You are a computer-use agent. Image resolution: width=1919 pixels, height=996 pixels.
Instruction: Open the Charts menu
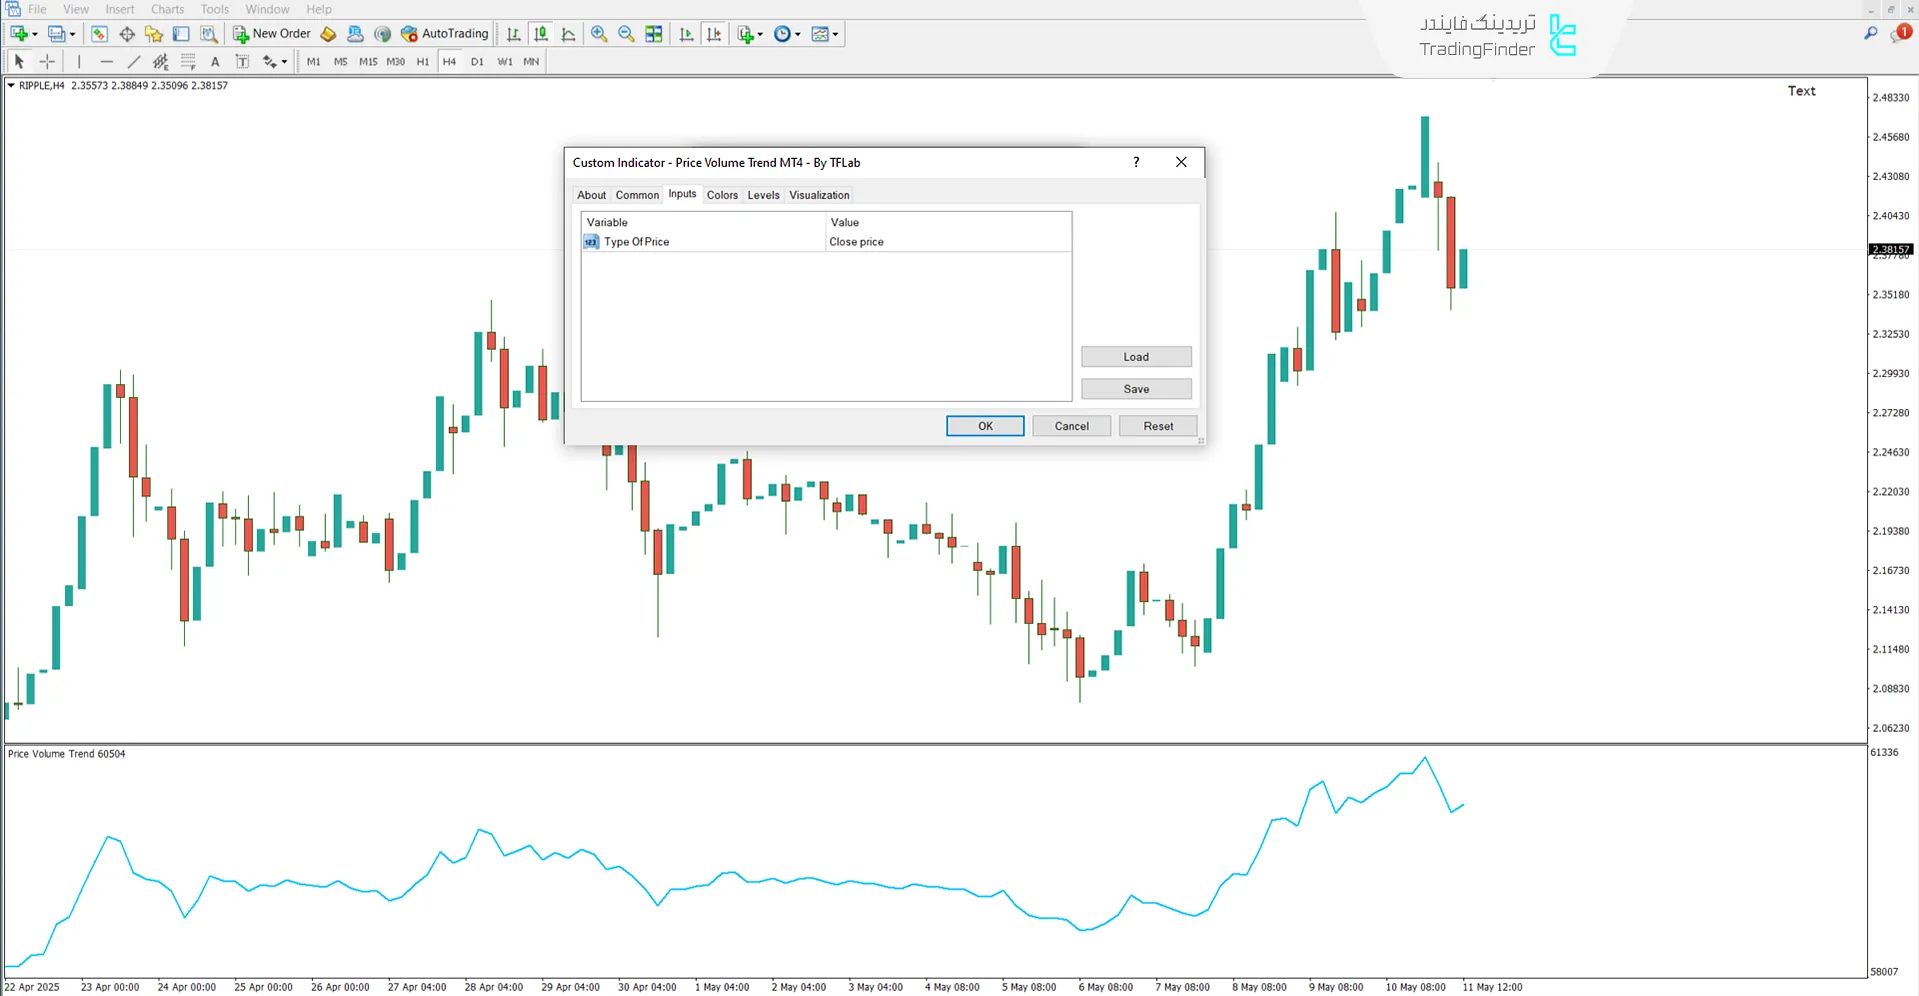coord(166,9)
